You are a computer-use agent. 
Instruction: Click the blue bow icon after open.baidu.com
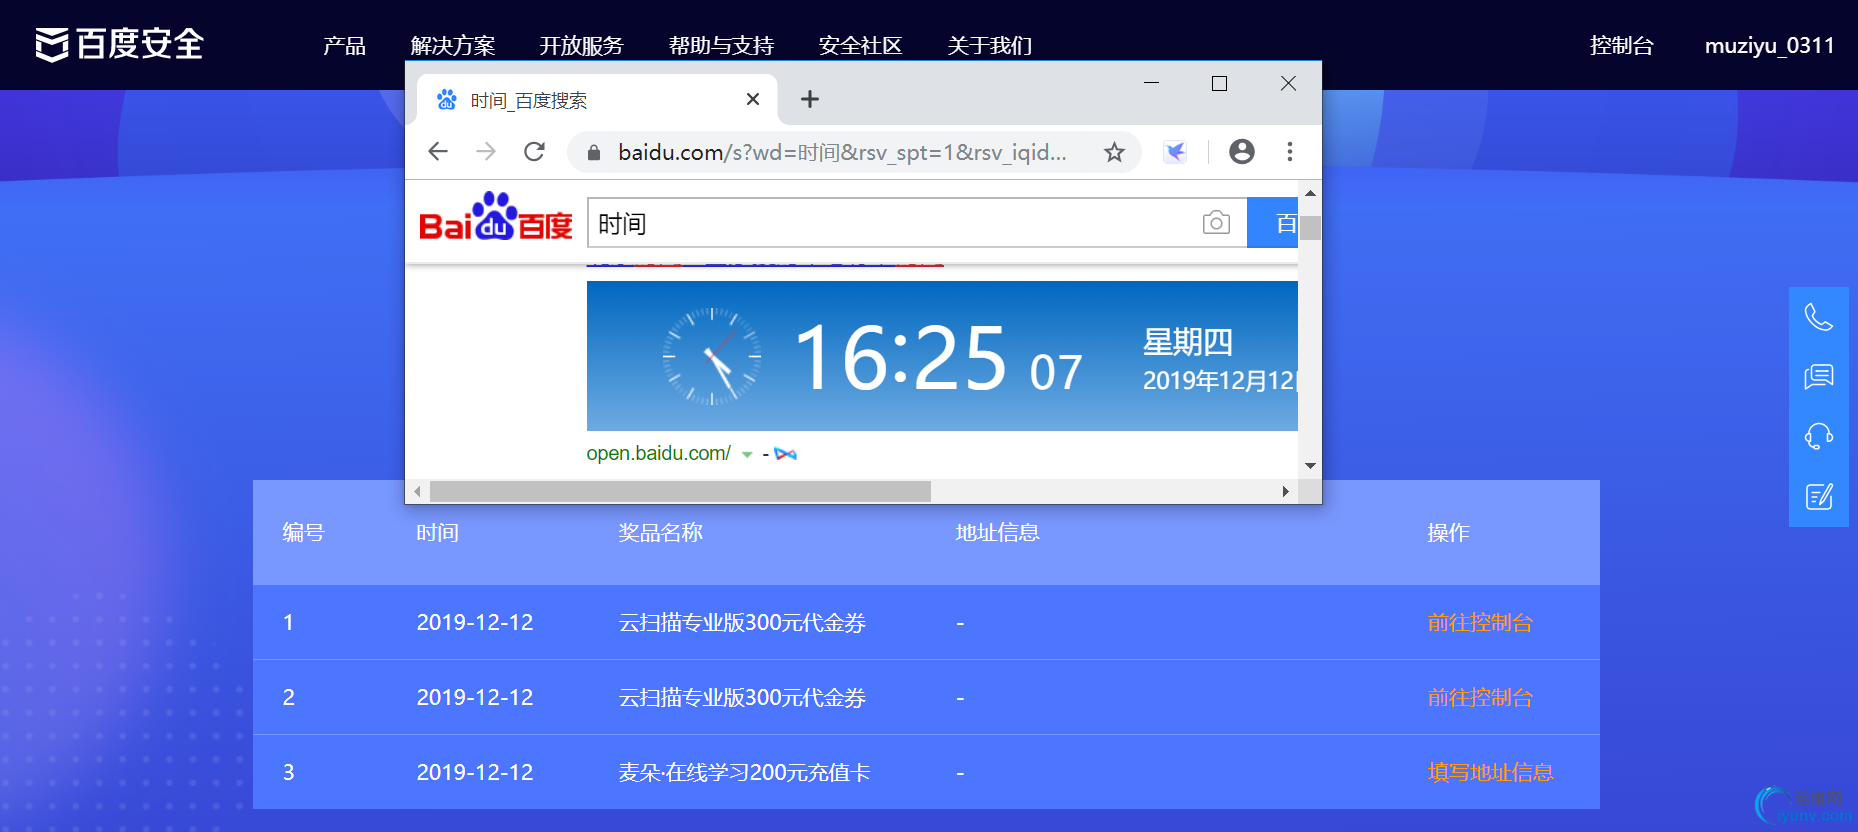click(x=786, y=454)
